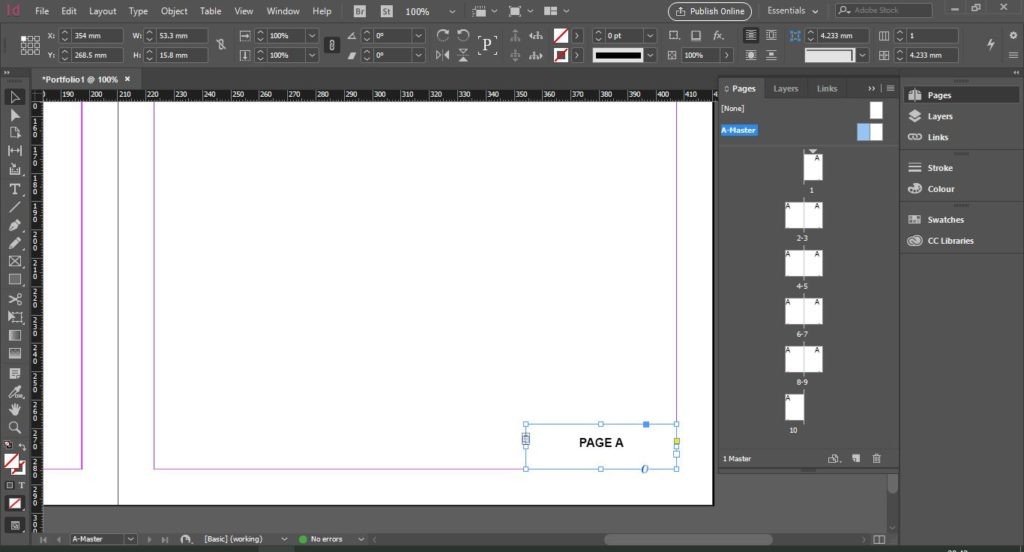This screenshot has height=552, width=1024.
Task: Select the Gap tool
Action: pyautogui.click(x=14, y=151)
